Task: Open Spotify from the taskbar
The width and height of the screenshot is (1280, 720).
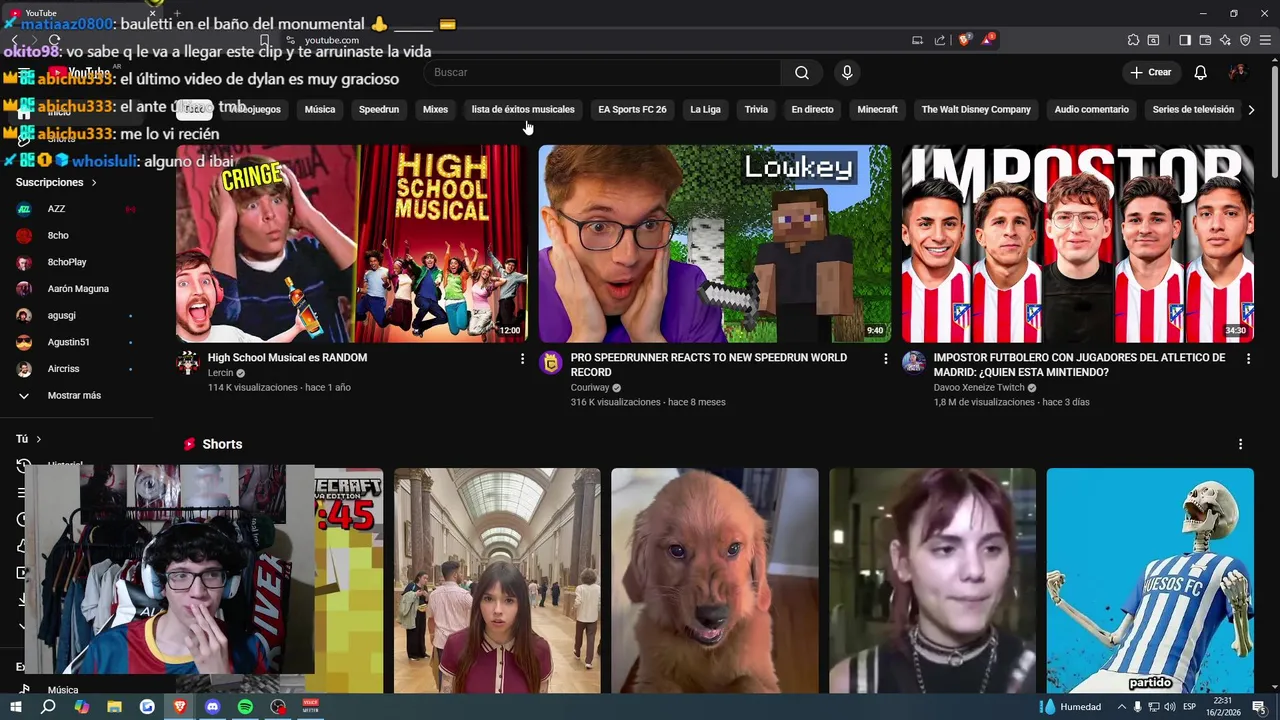Action: [x=245, y=707]
